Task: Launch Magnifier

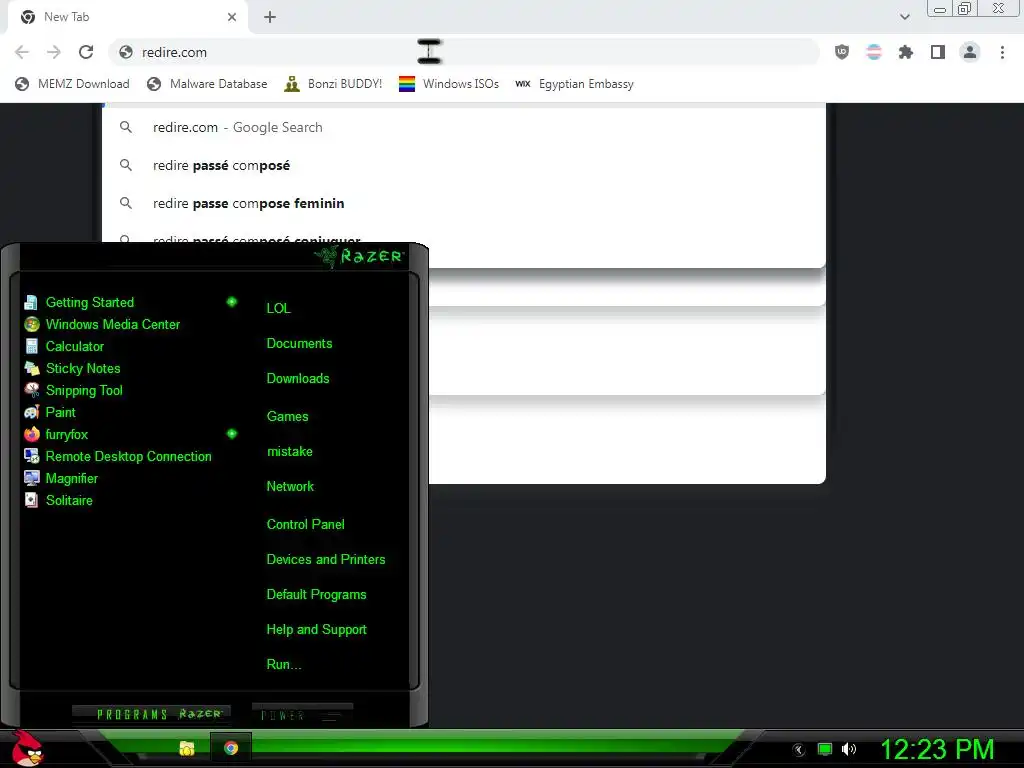Action: point(71,479)
